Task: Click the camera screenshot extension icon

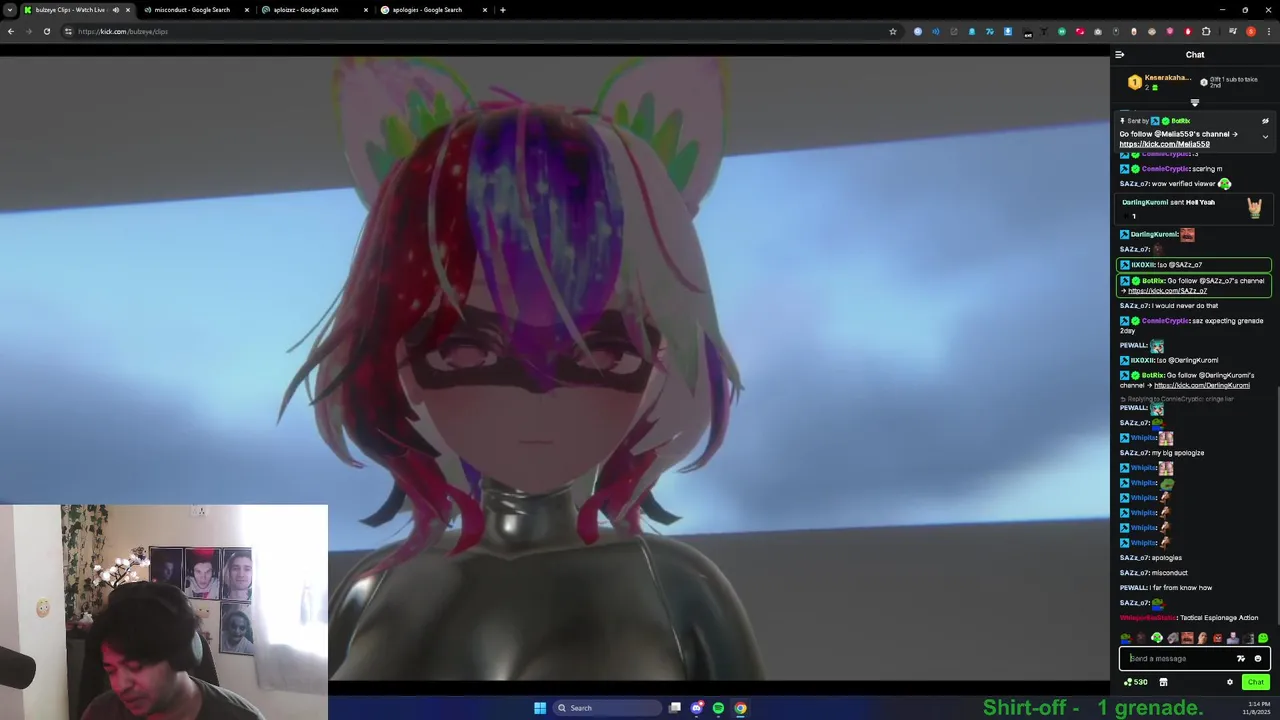Action: click(1098, 31)
